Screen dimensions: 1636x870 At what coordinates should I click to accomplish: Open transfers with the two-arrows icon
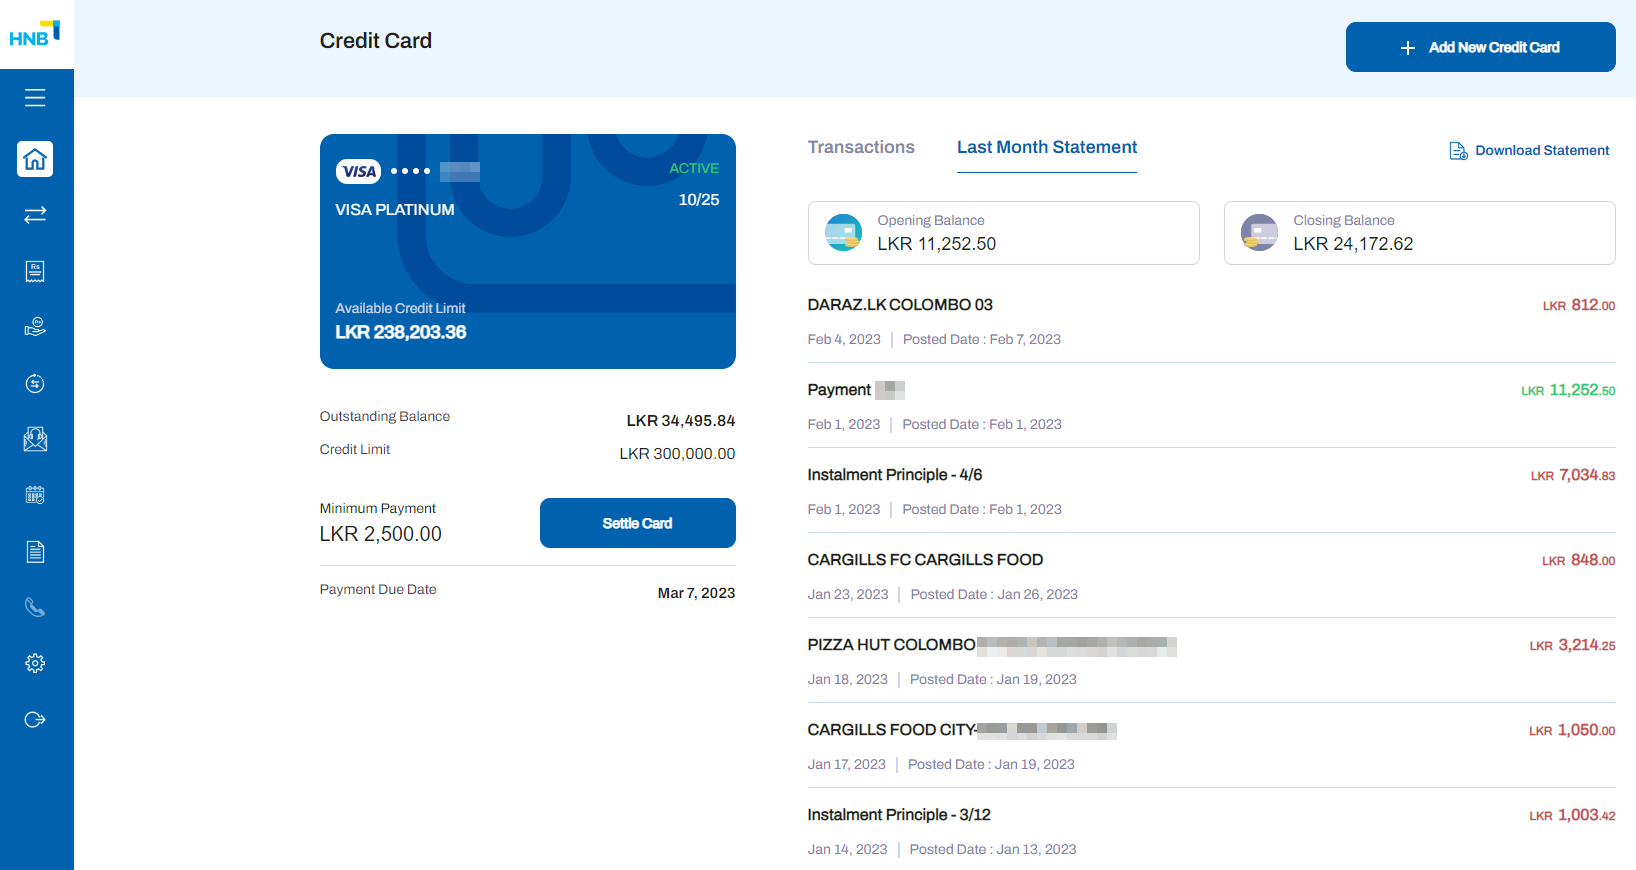(35, 215)
